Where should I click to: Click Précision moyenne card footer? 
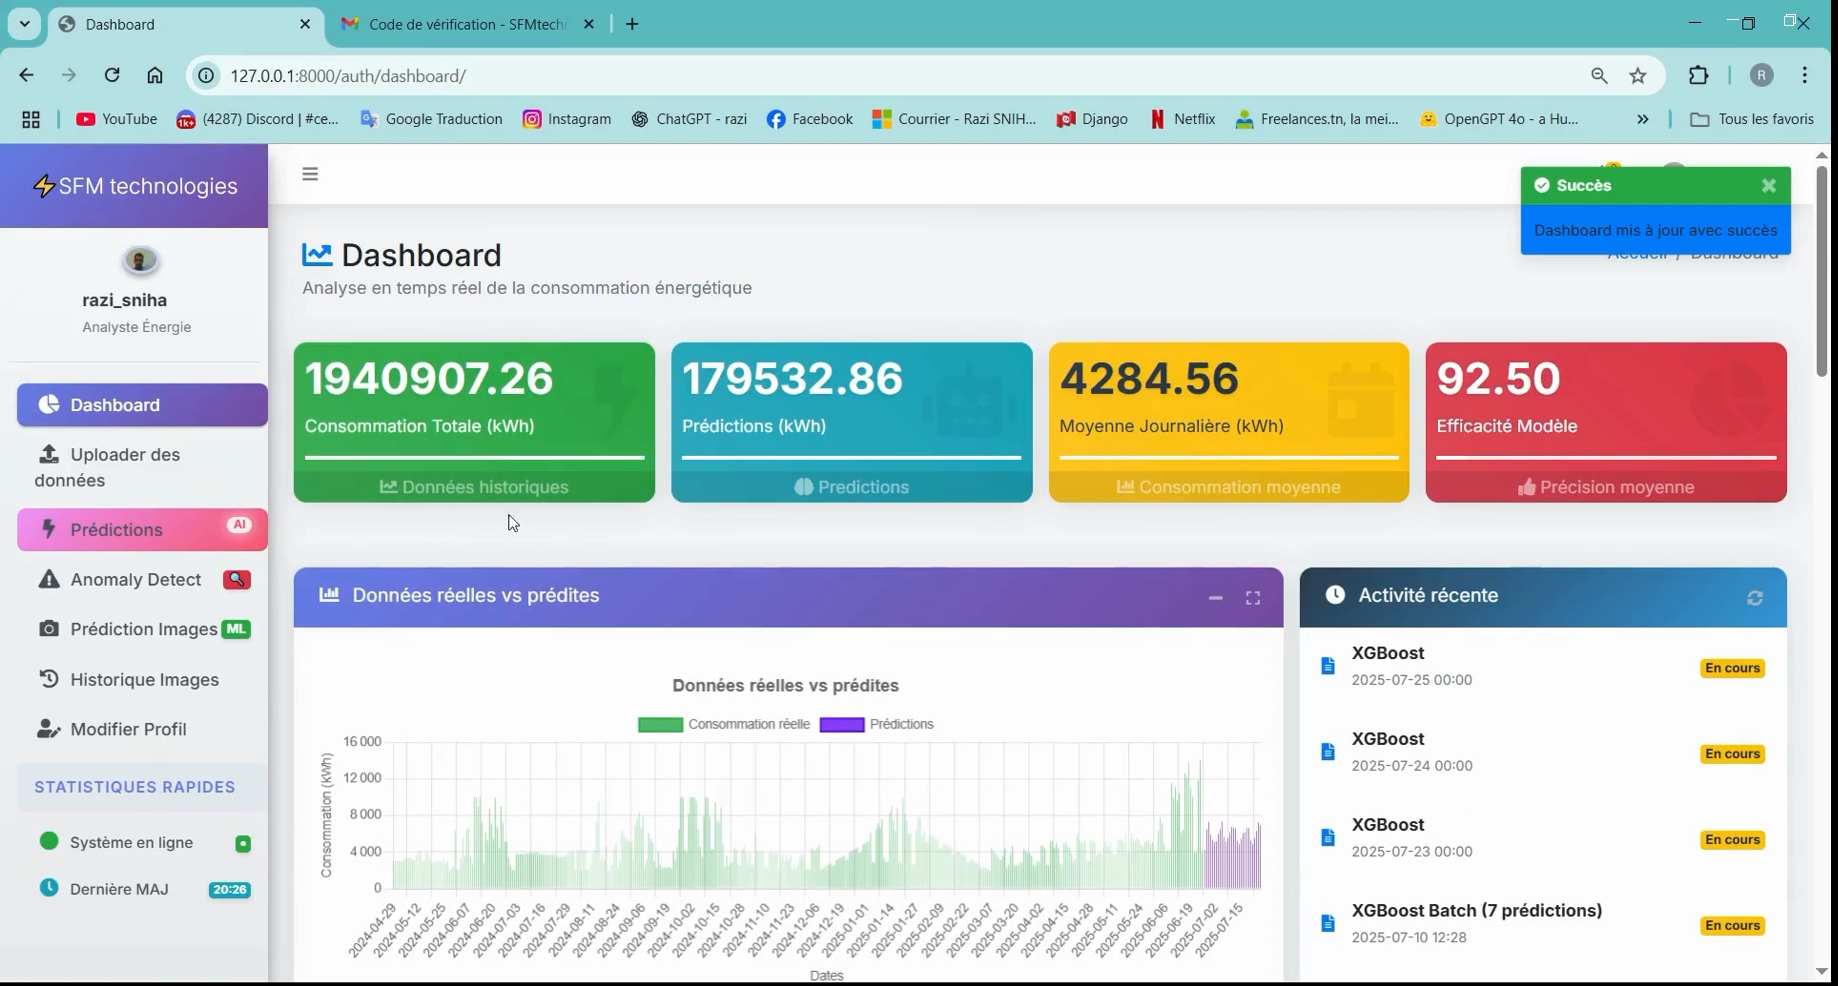coord(1605,487)
